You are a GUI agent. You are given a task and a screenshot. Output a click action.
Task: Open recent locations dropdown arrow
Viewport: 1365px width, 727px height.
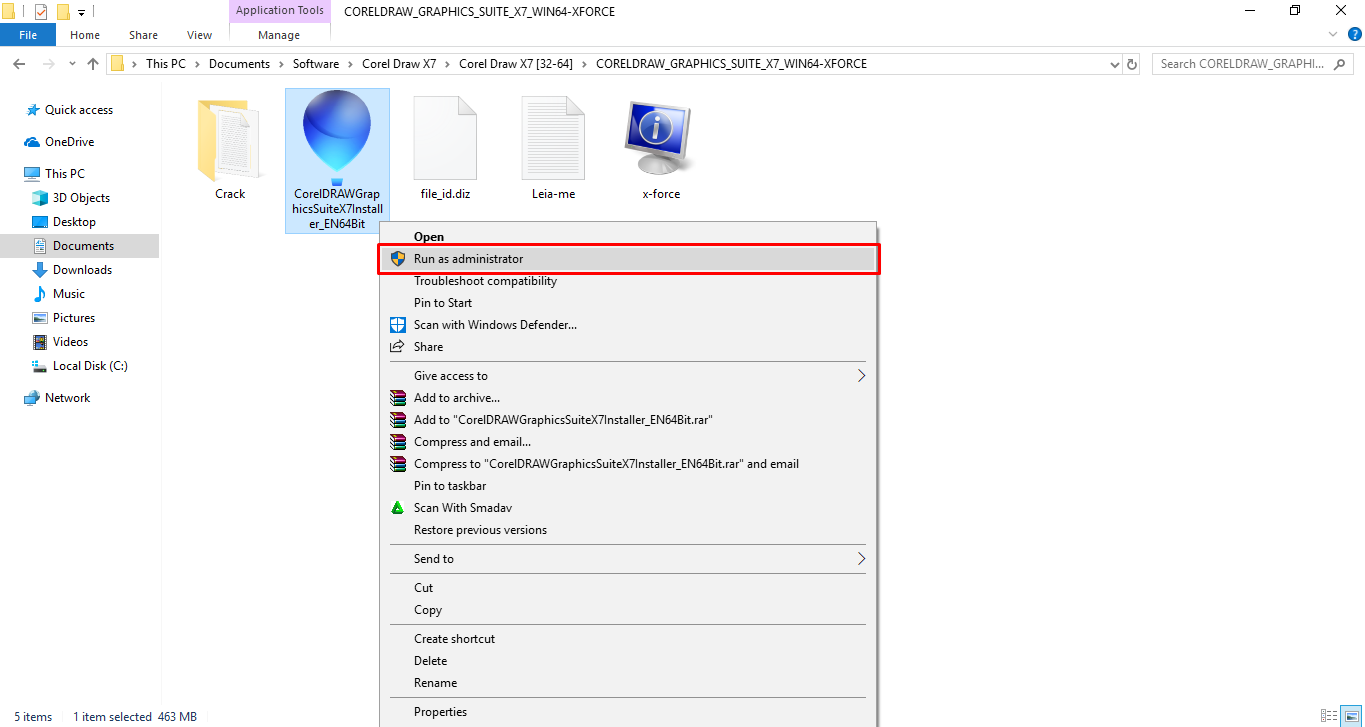72,64
